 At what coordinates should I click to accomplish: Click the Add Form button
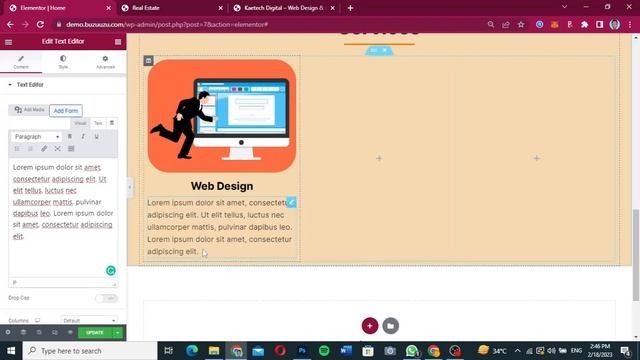click(x=66, y=111)
